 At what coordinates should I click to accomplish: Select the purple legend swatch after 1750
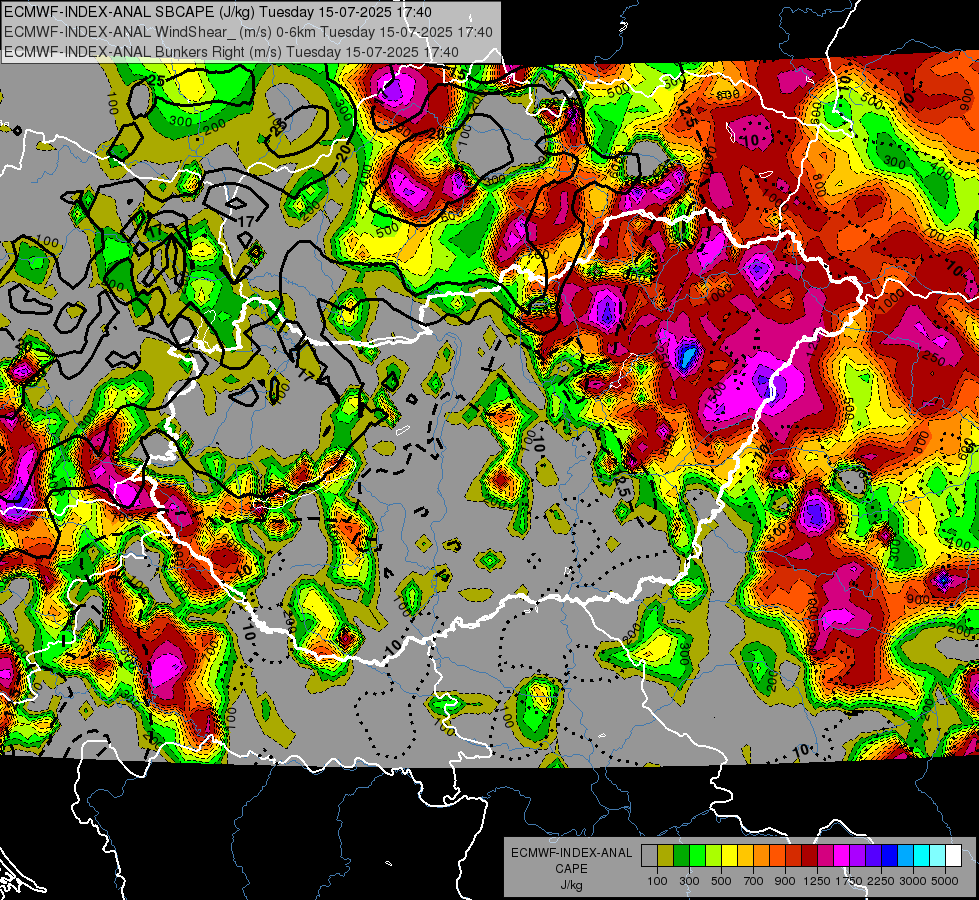click(x=857, y=855)
